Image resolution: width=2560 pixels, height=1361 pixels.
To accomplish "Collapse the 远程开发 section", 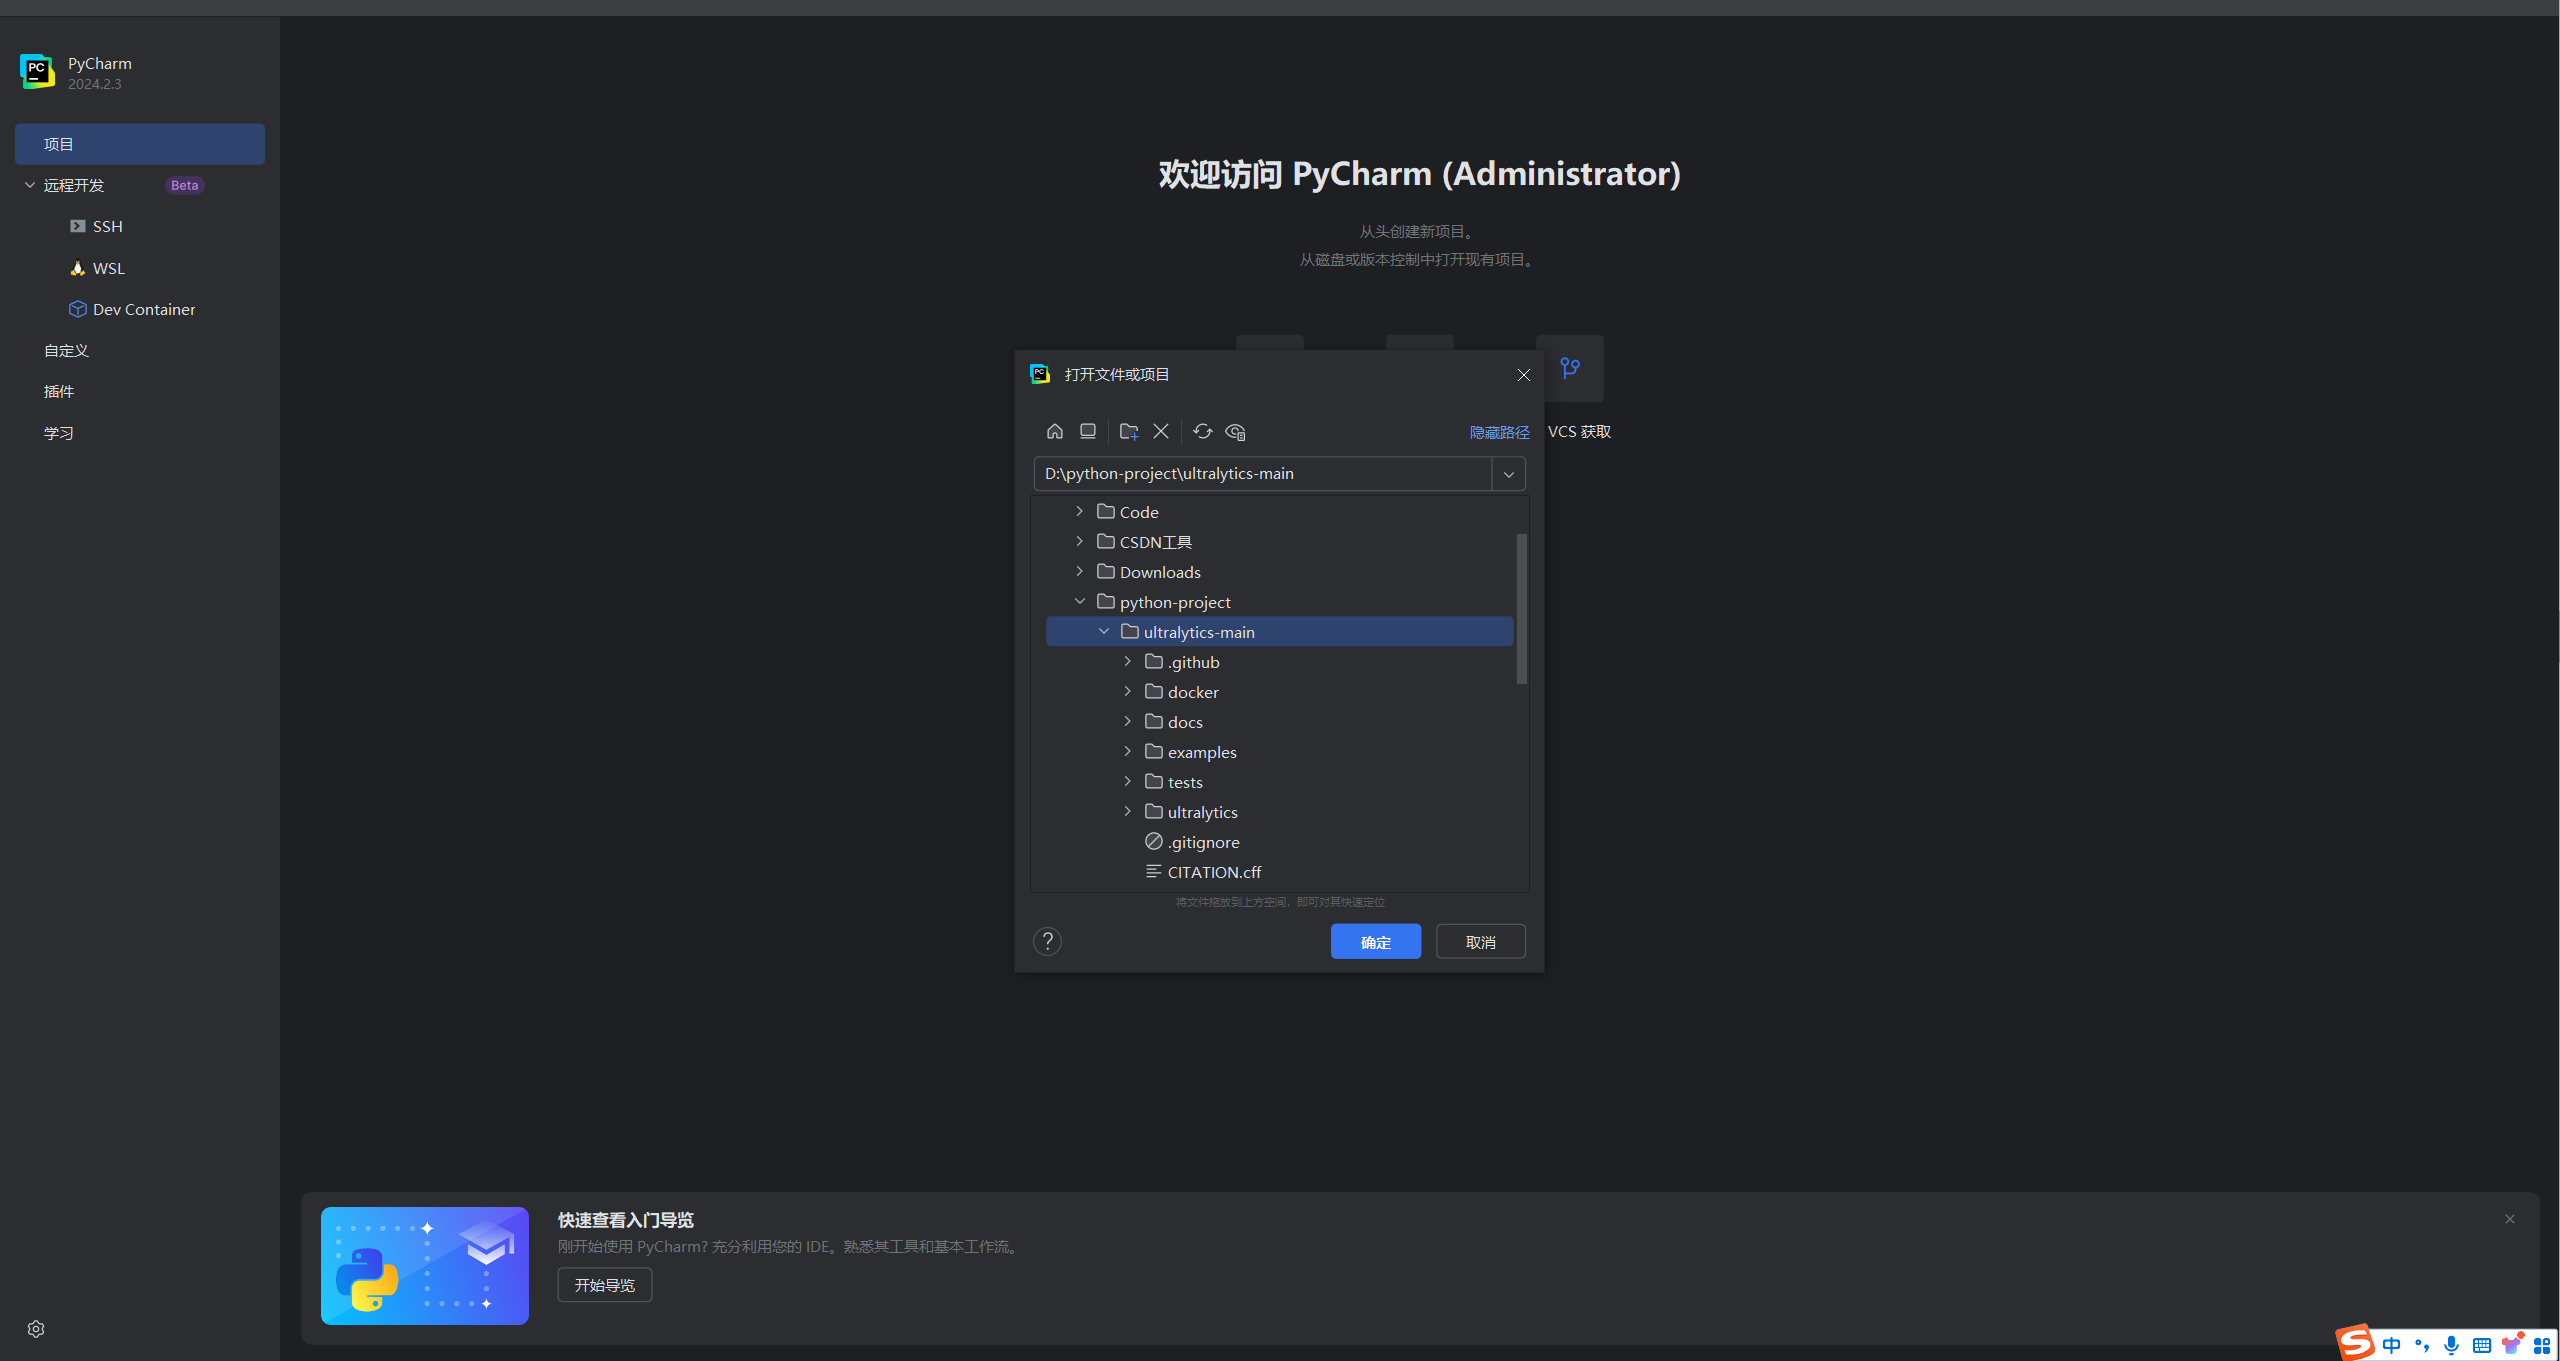I will [30, 185].
